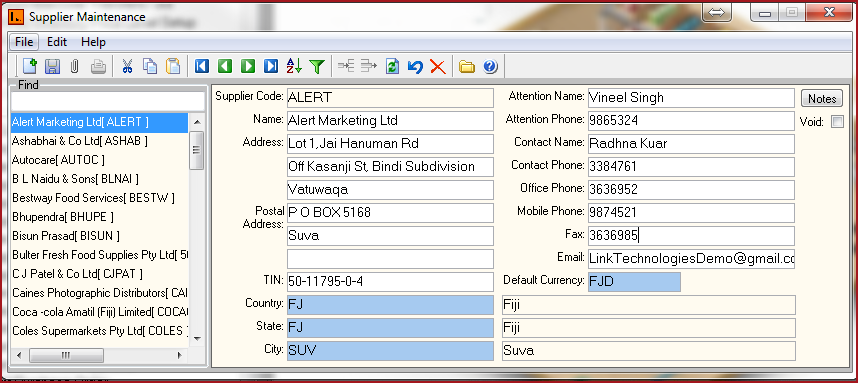The height and width of the screenshot is (383, 858).
Task: Open the Edit menu
Action: (57, 42)
